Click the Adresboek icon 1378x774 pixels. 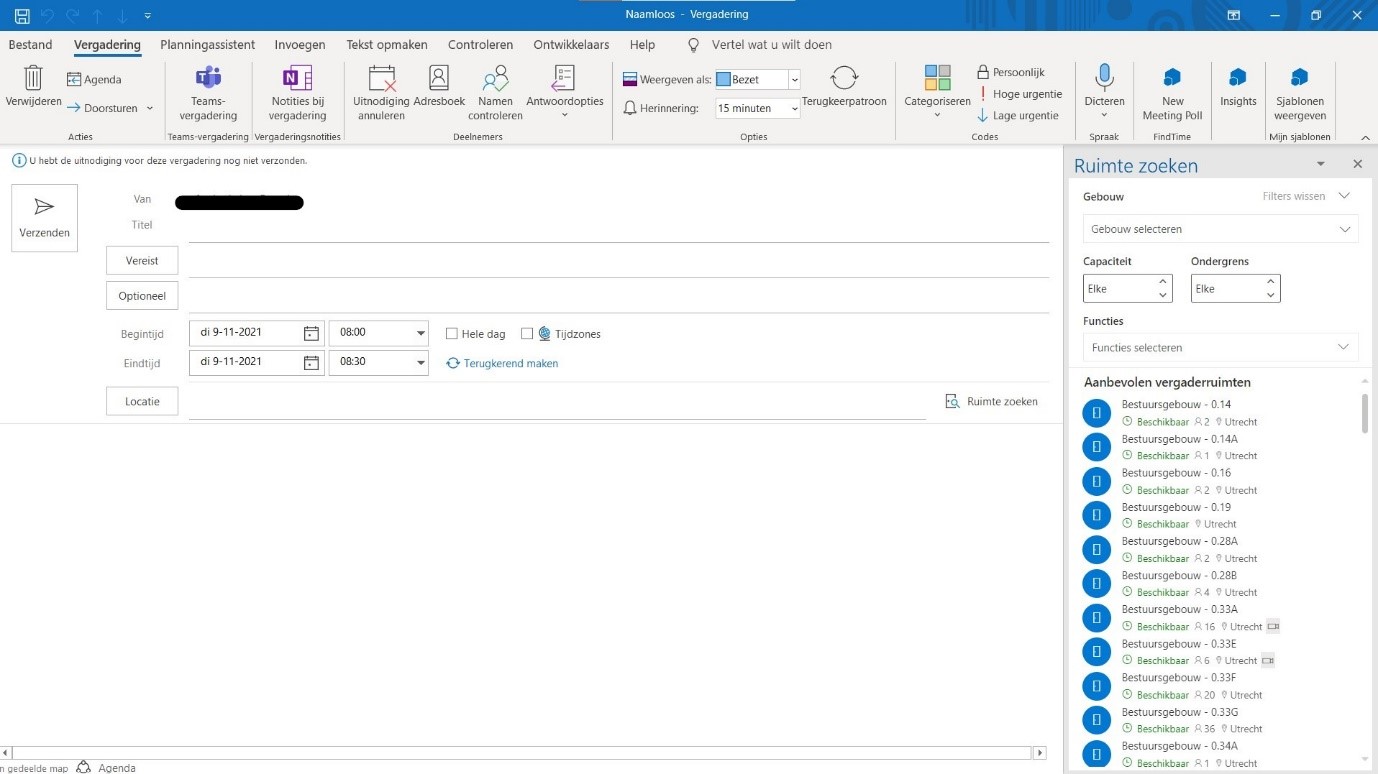click(439, 80)
